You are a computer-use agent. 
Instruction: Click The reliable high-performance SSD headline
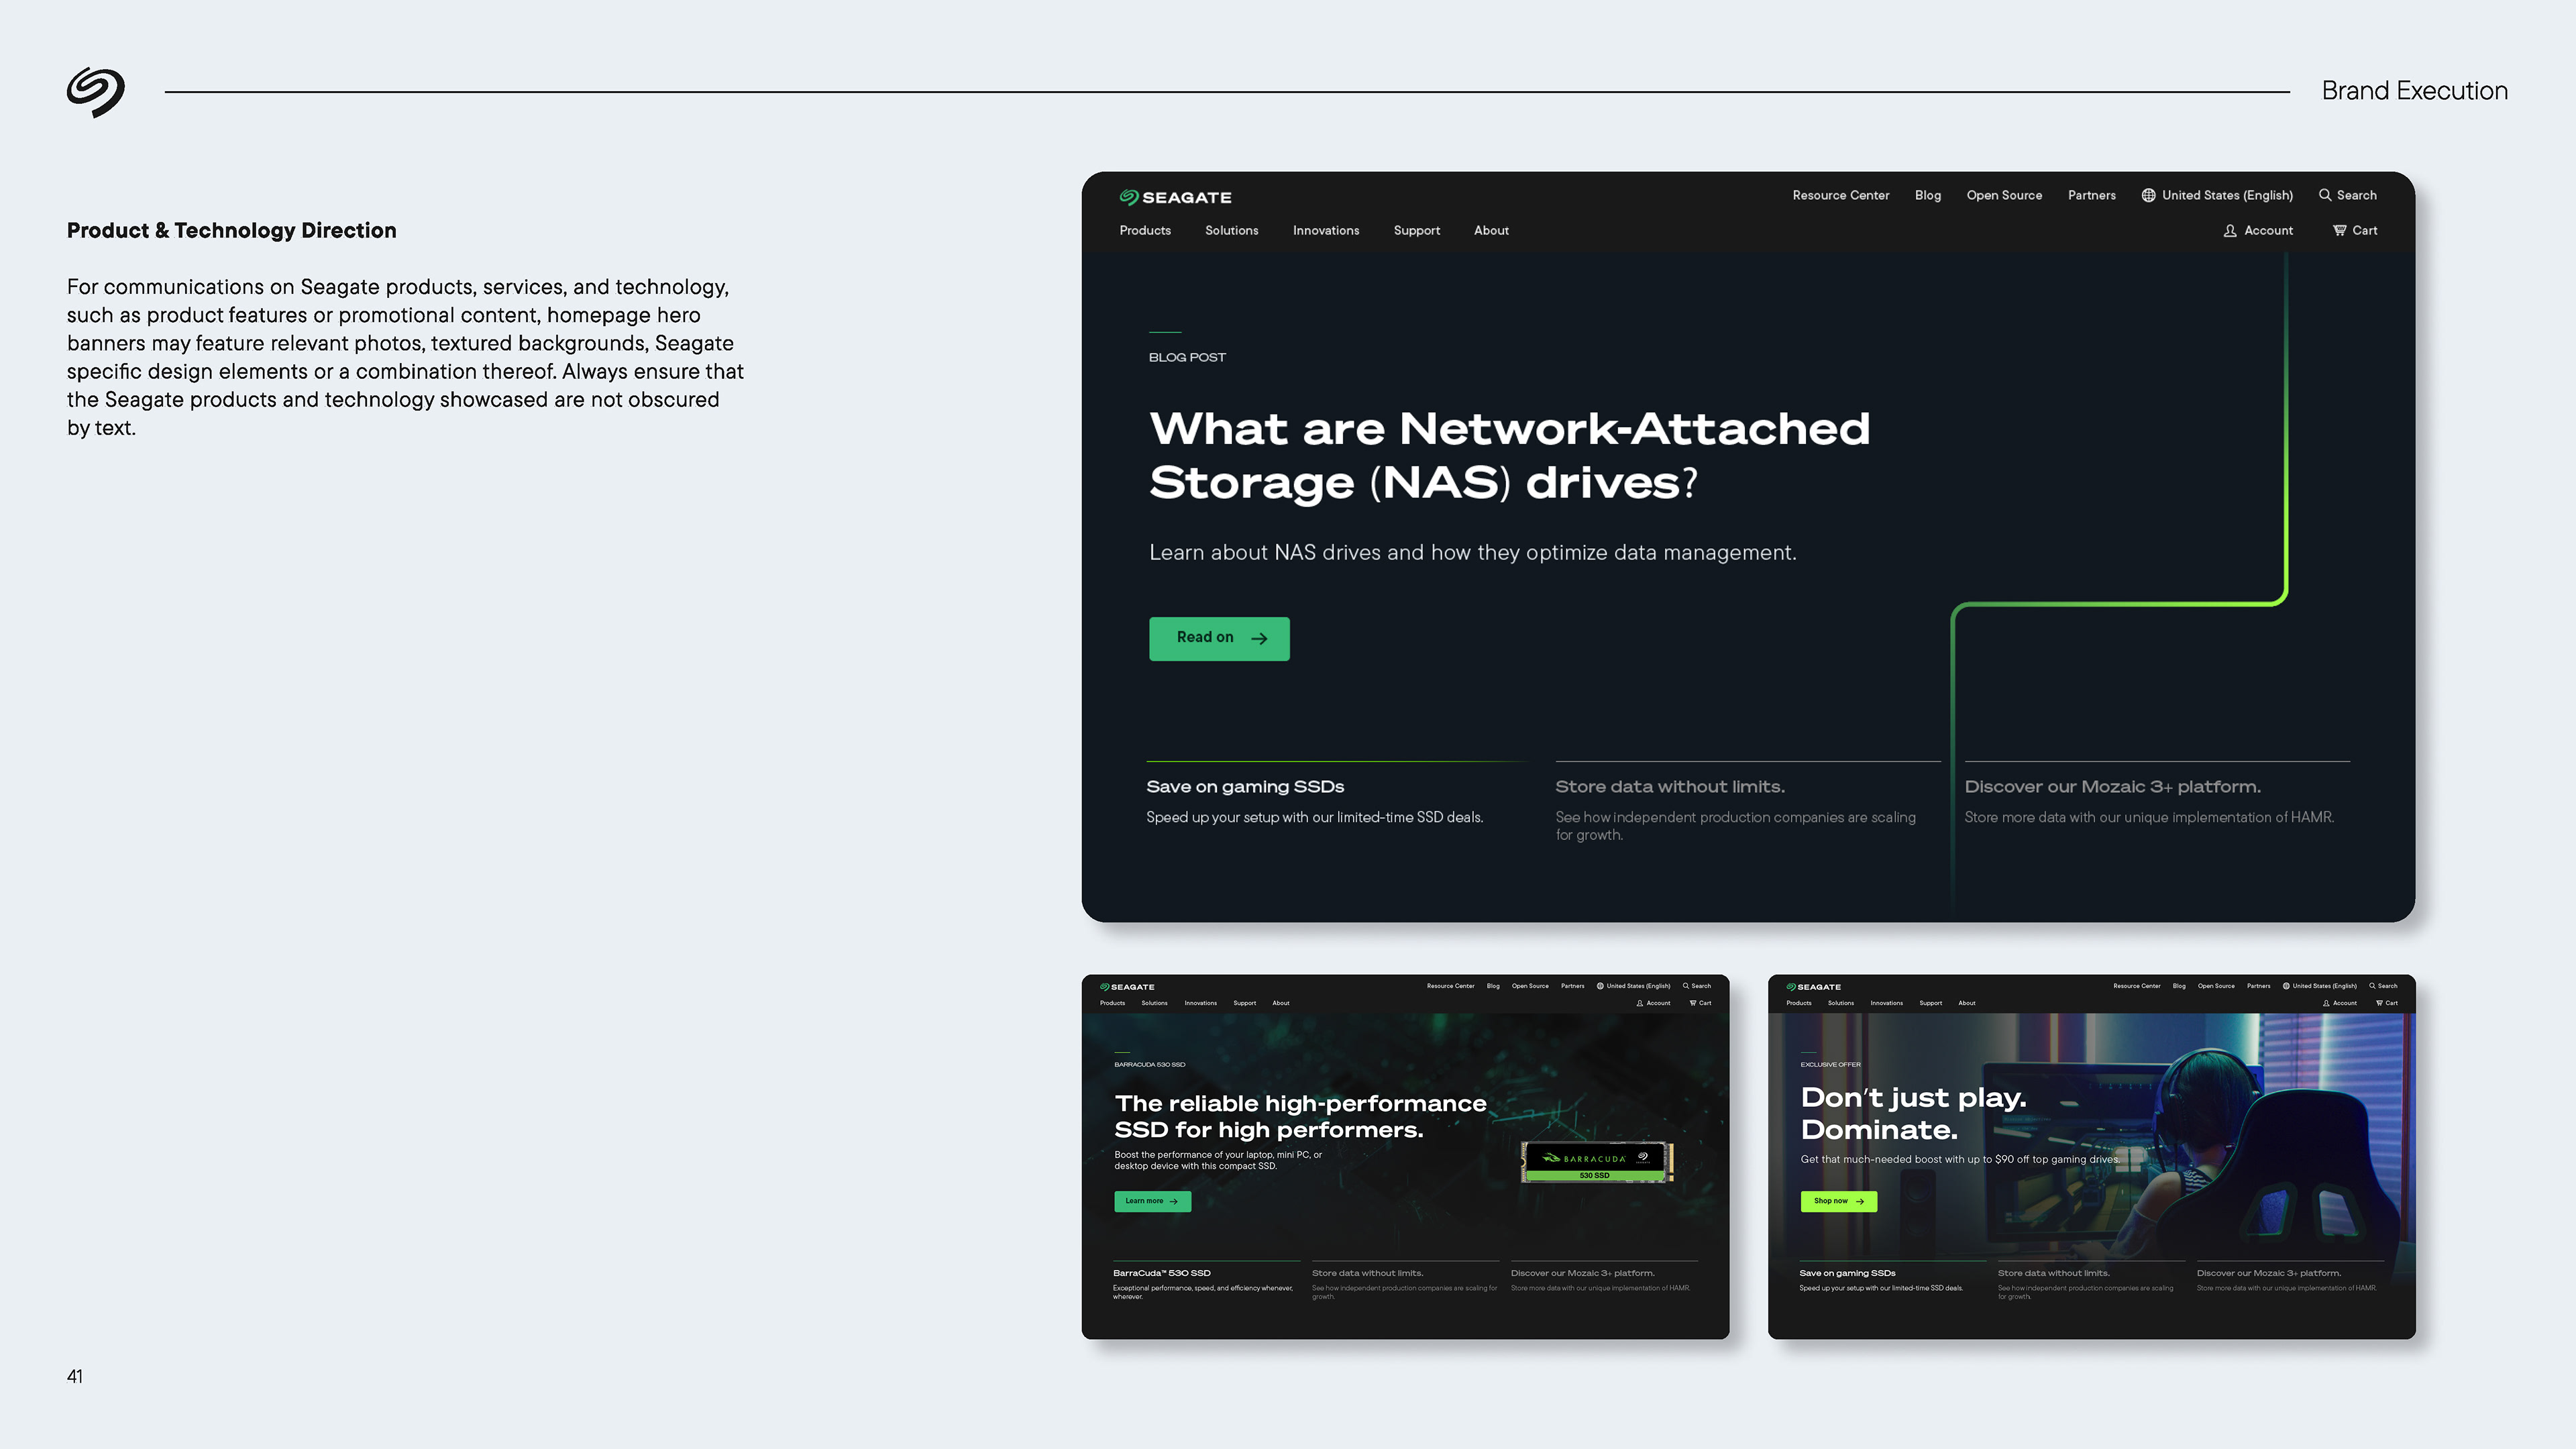tap(1301, 1116)
